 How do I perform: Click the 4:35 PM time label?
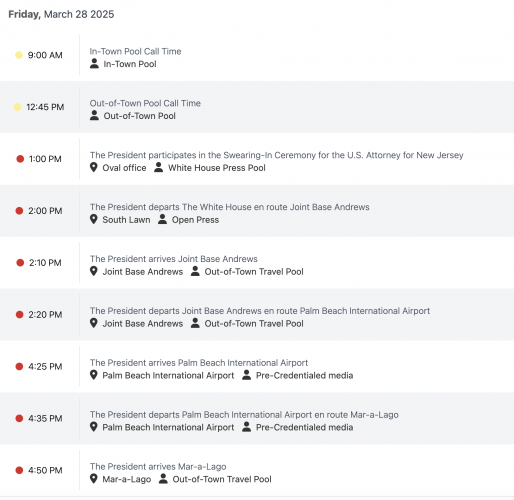(45, 418)
